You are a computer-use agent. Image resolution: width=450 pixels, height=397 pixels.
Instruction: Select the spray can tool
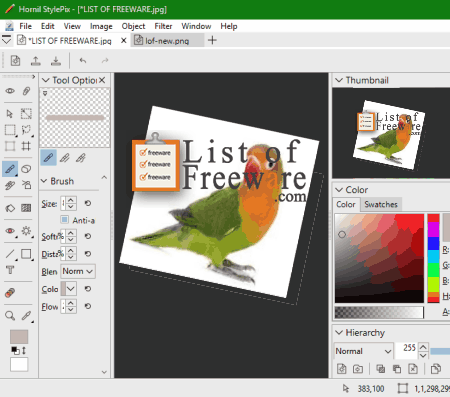[x=26, y=185]
